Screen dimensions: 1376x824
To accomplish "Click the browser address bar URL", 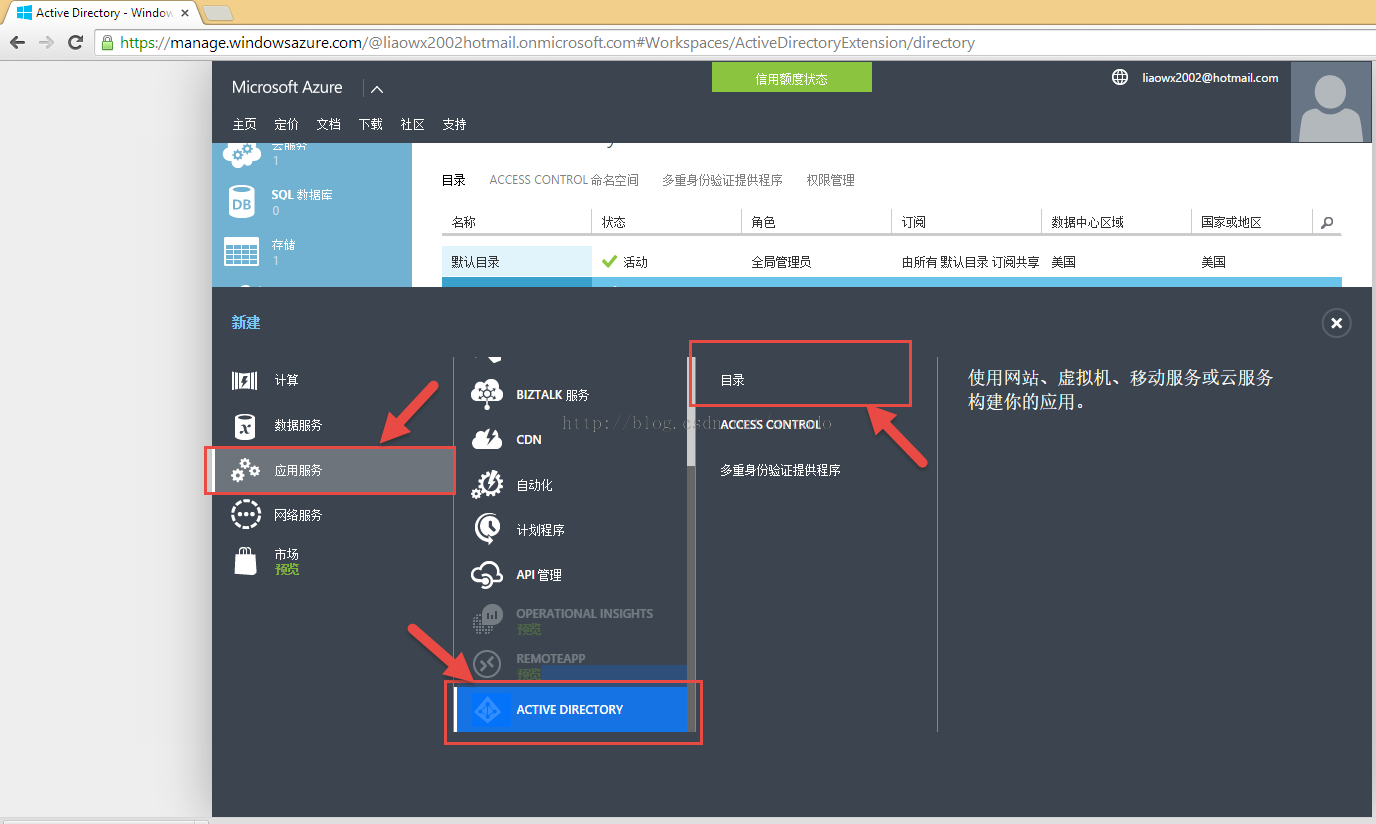I will pos(547,43).
